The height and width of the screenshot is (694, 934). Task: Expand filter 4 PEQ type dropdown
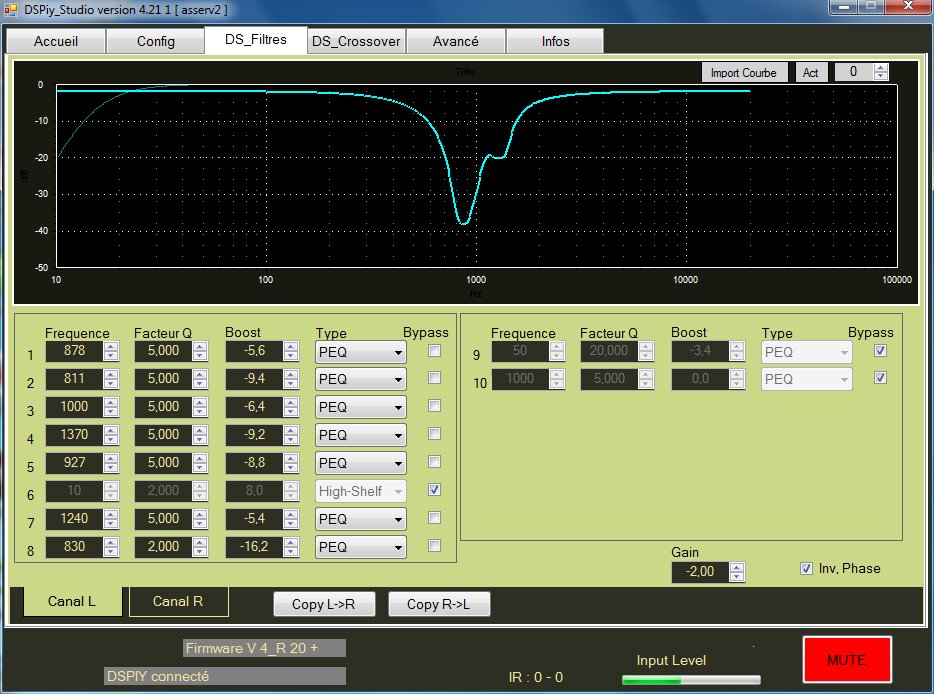pyautogui.click(x=360, y=435)
